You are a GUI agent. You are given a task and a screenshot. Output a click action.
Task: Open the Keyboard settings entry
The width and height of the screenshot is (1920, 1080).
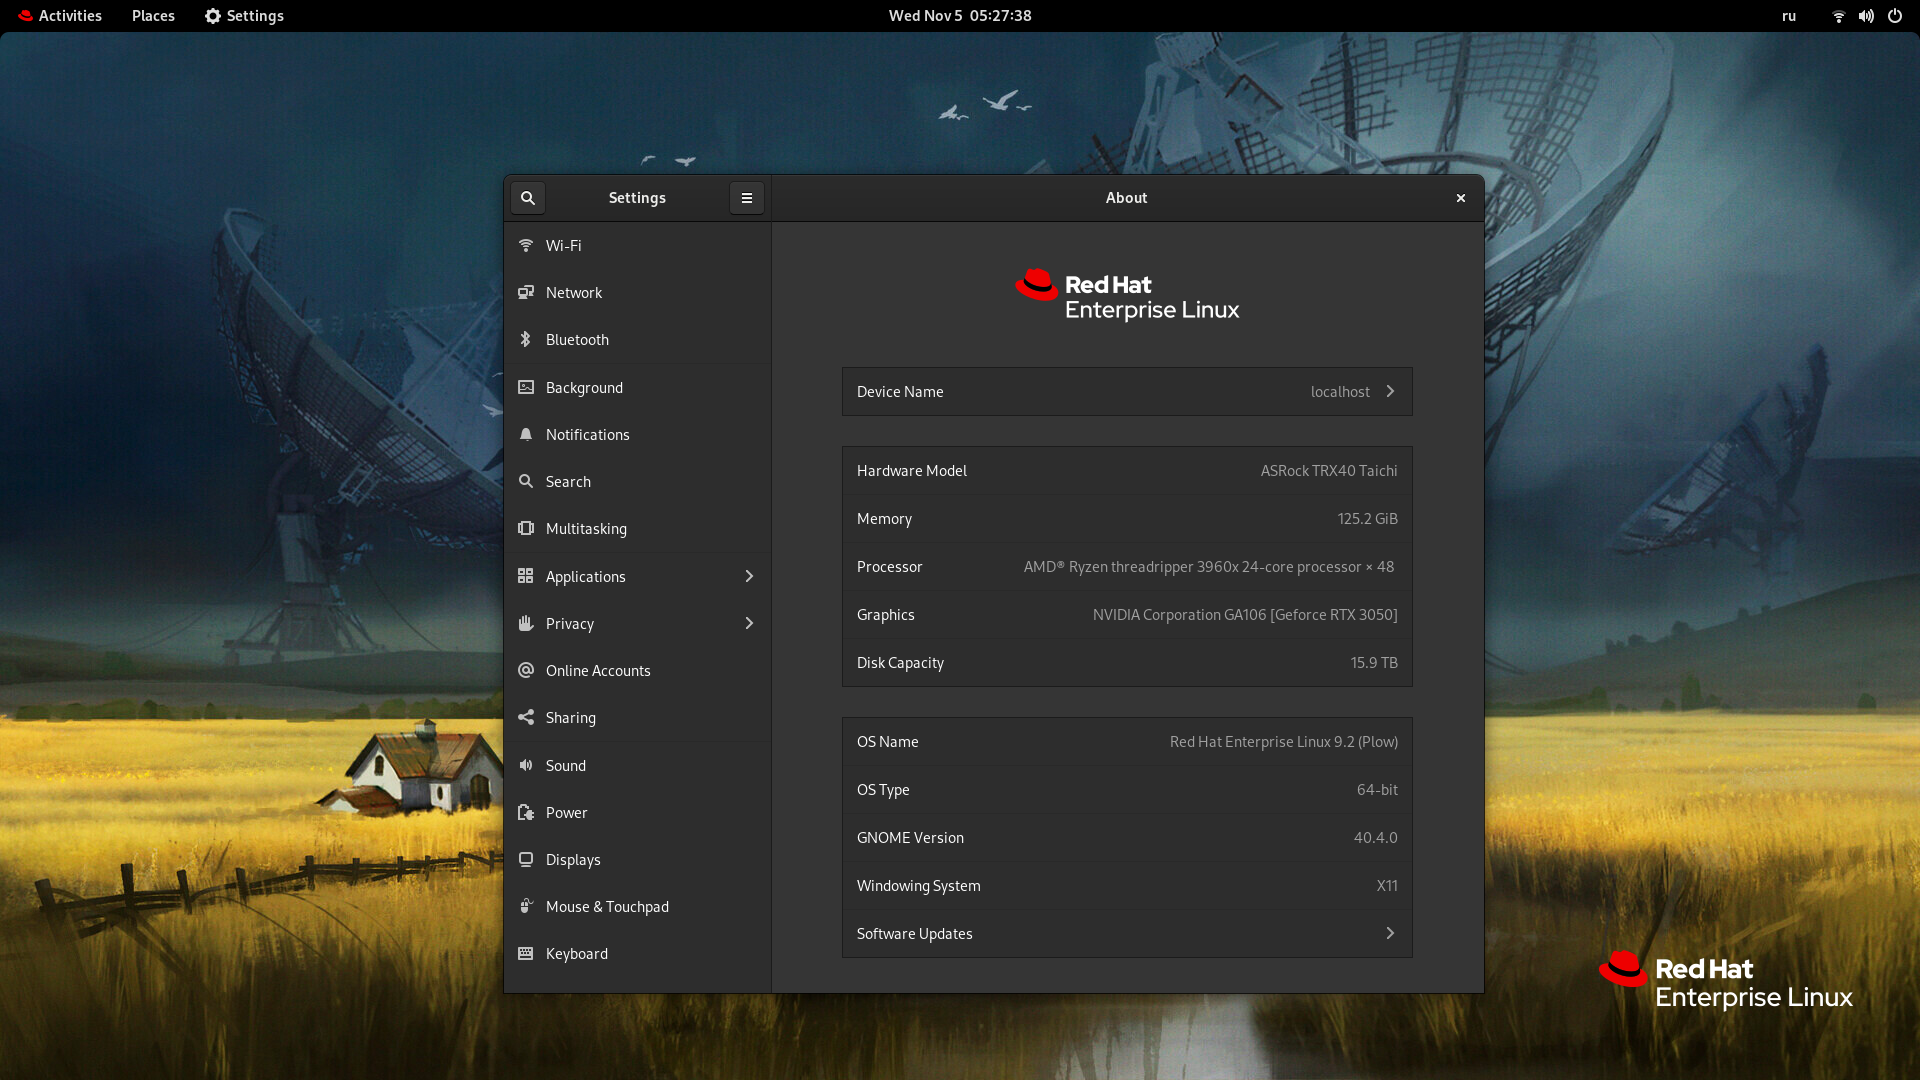pos(577,953)
